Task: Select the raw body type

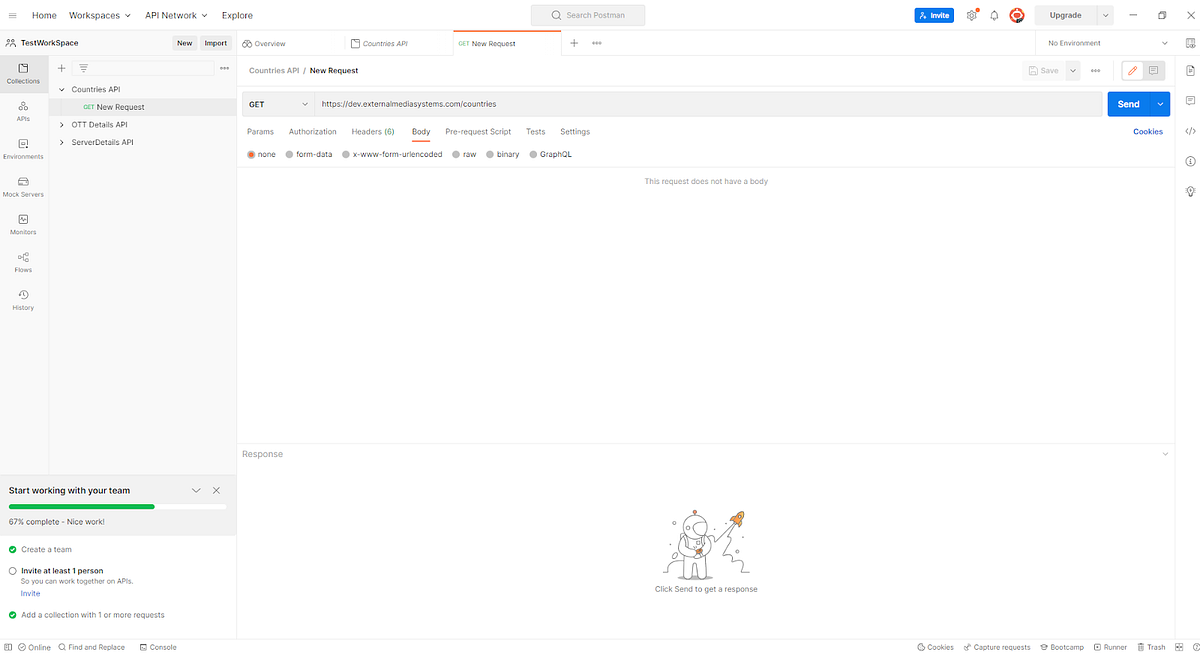Action: coord(466,154)
